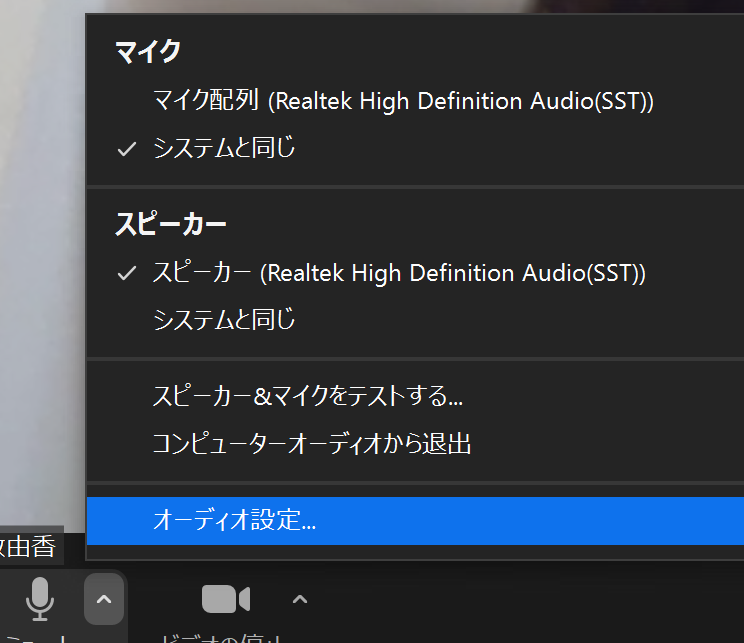Screen dimensions: 744x643
Task: Expand video options arrow beside camera
Action: click(x=299, y=600)
